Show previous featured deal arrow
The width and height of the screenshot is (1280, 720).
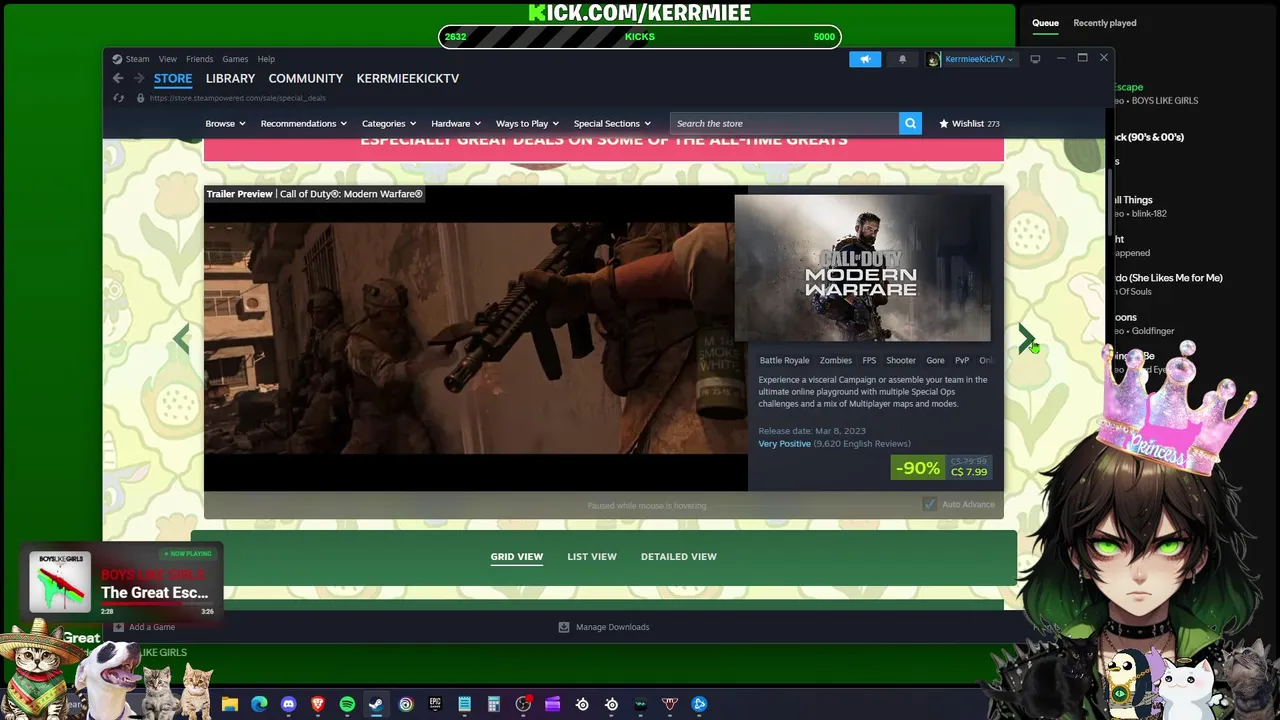tap(181, 339)
